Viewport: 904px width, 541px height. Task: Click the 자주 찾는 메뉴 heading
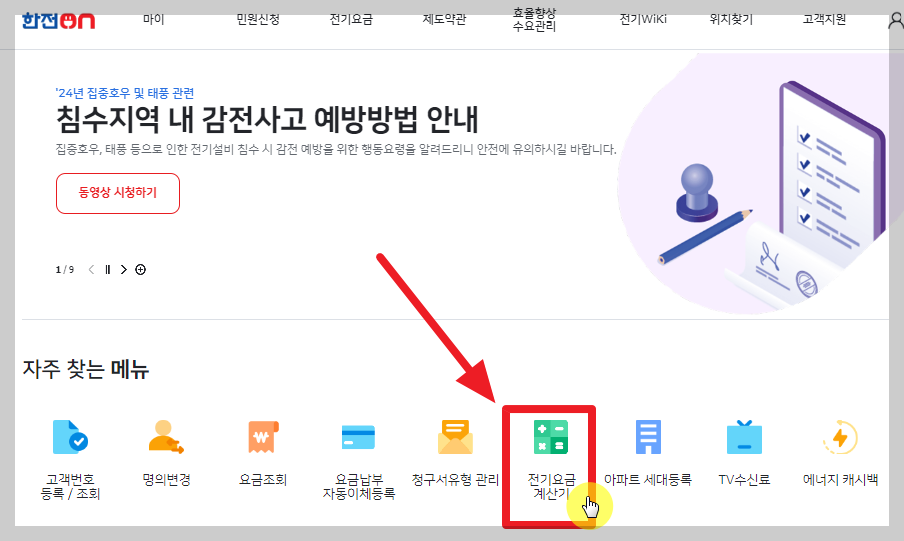click(85, 369)
